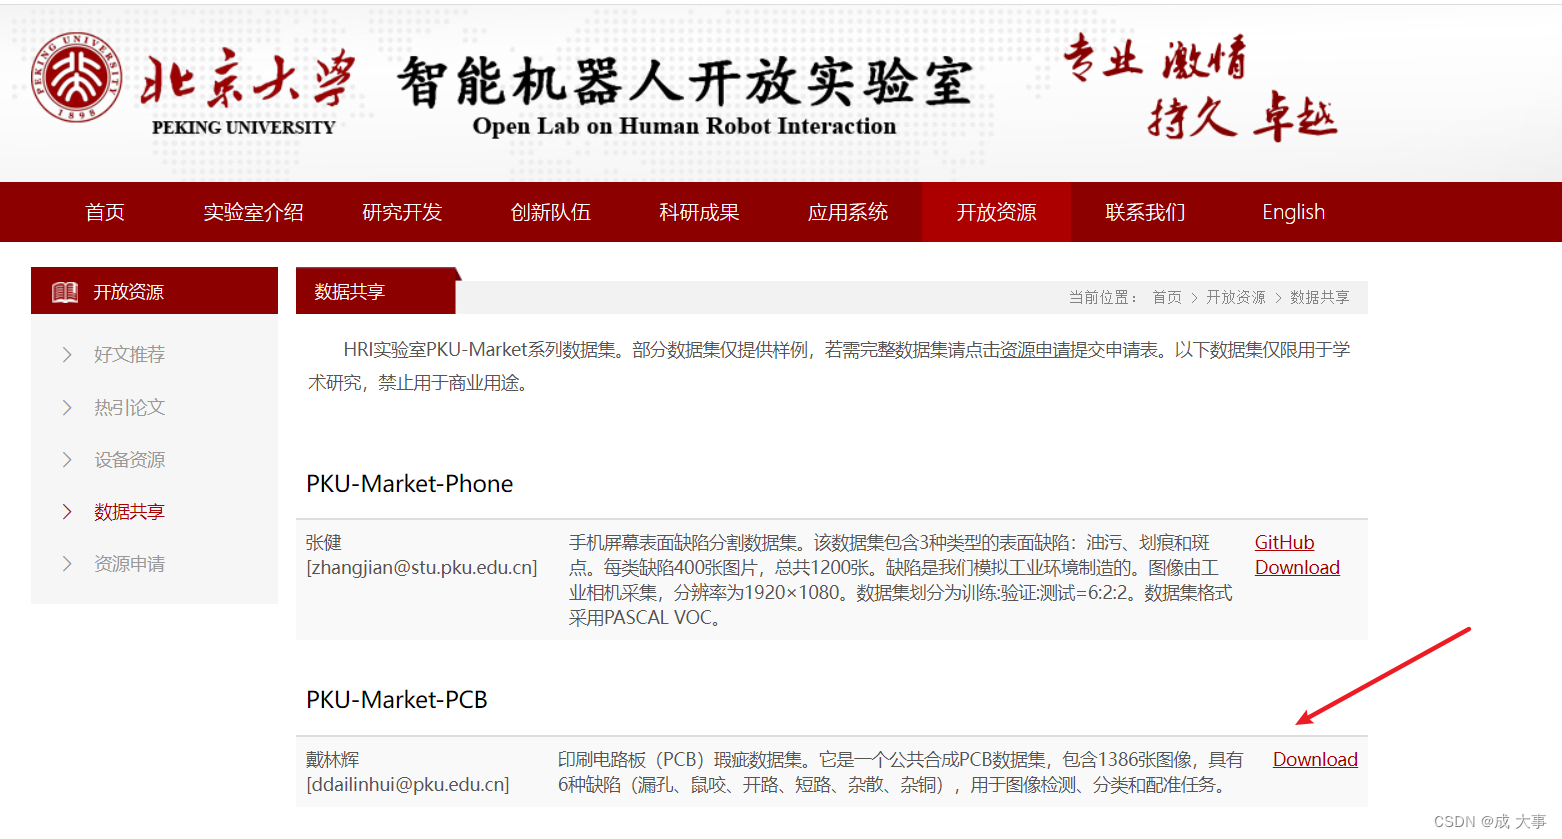Click author name 张健
Image resolution: width=1562 pixels, height=839 pixels.
(x=324, y=543)
